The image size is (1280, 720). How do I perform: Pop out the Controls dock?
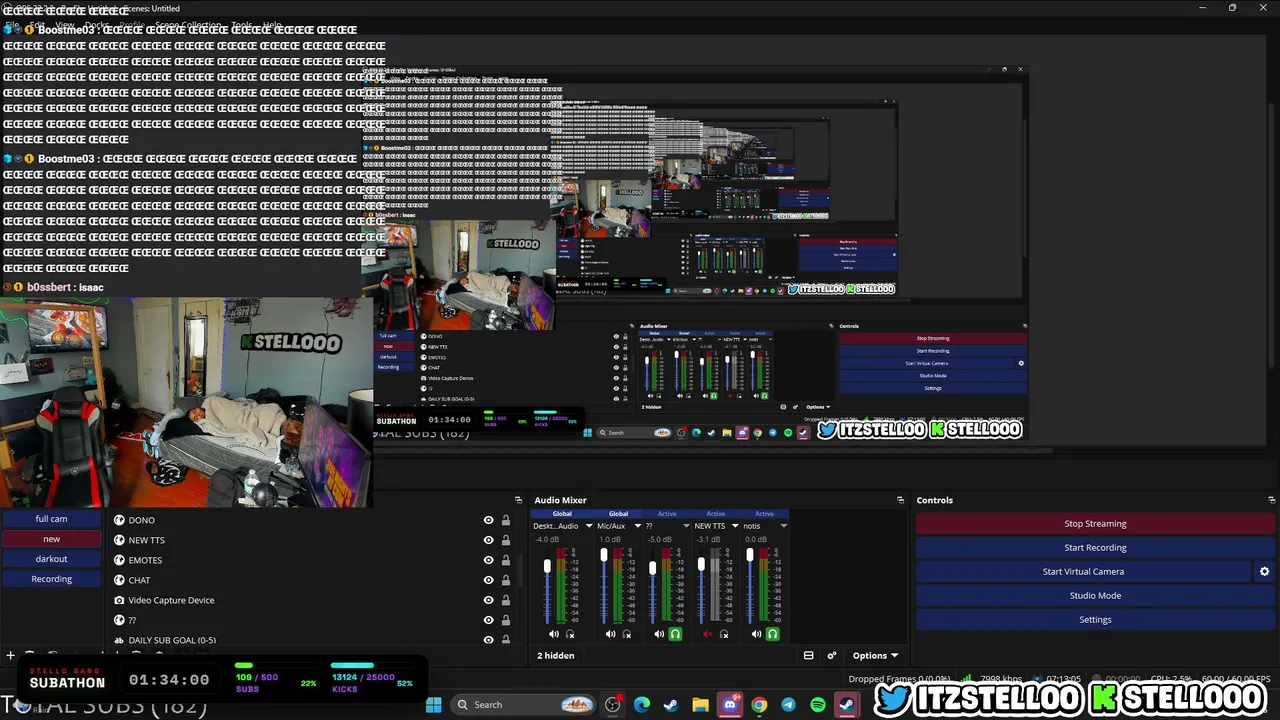tap(1271, 500)
